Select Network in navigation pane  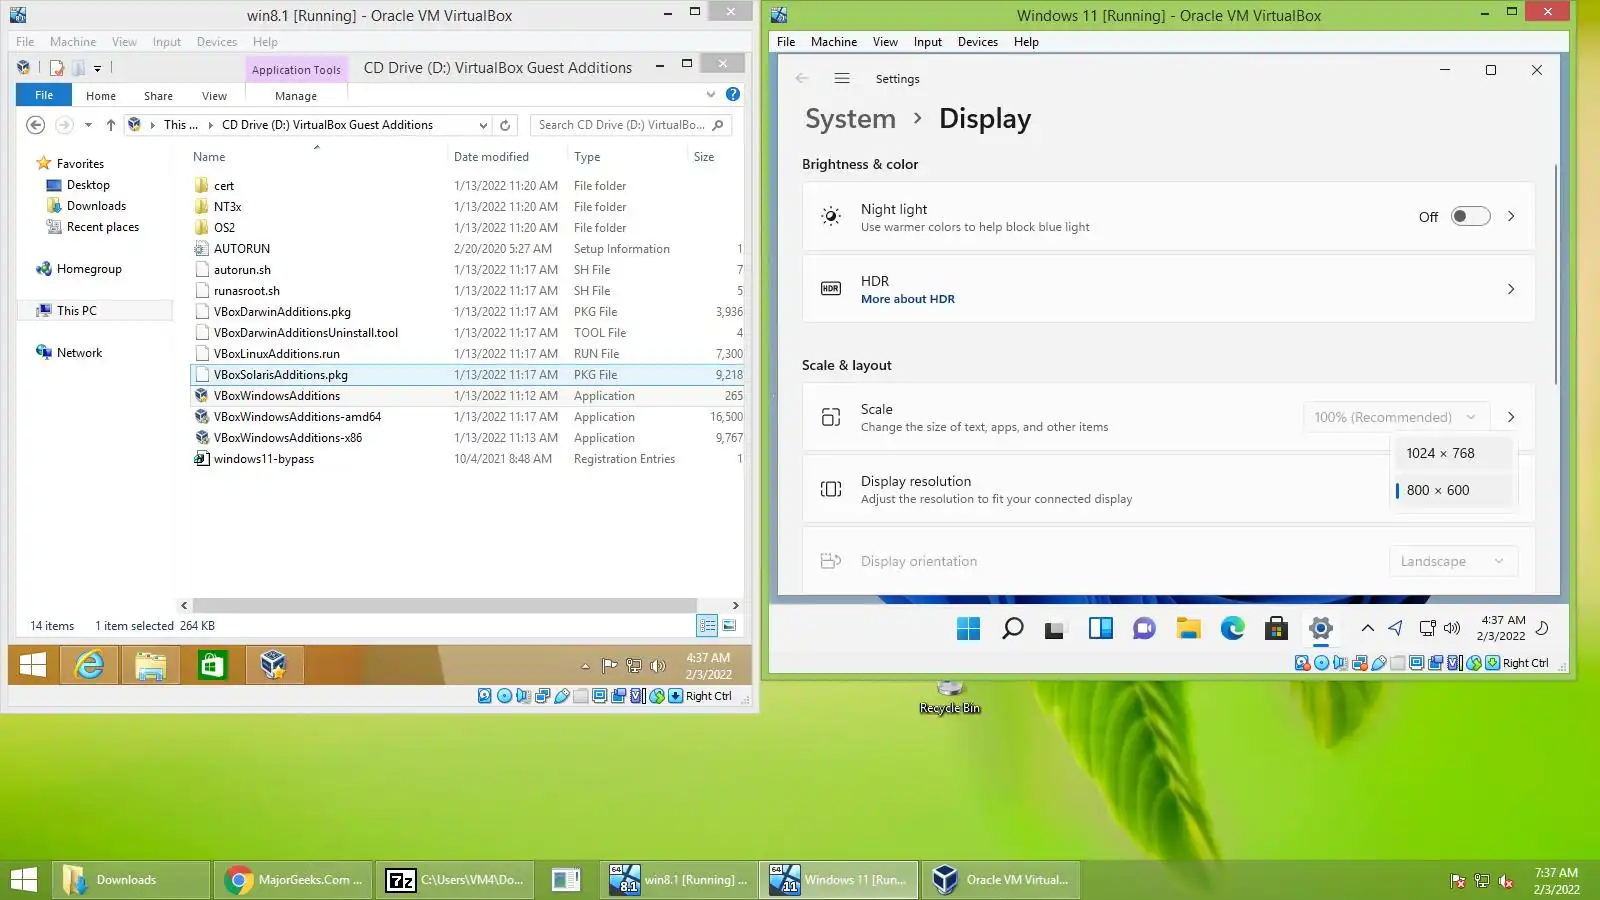click(x=79, y=353)
